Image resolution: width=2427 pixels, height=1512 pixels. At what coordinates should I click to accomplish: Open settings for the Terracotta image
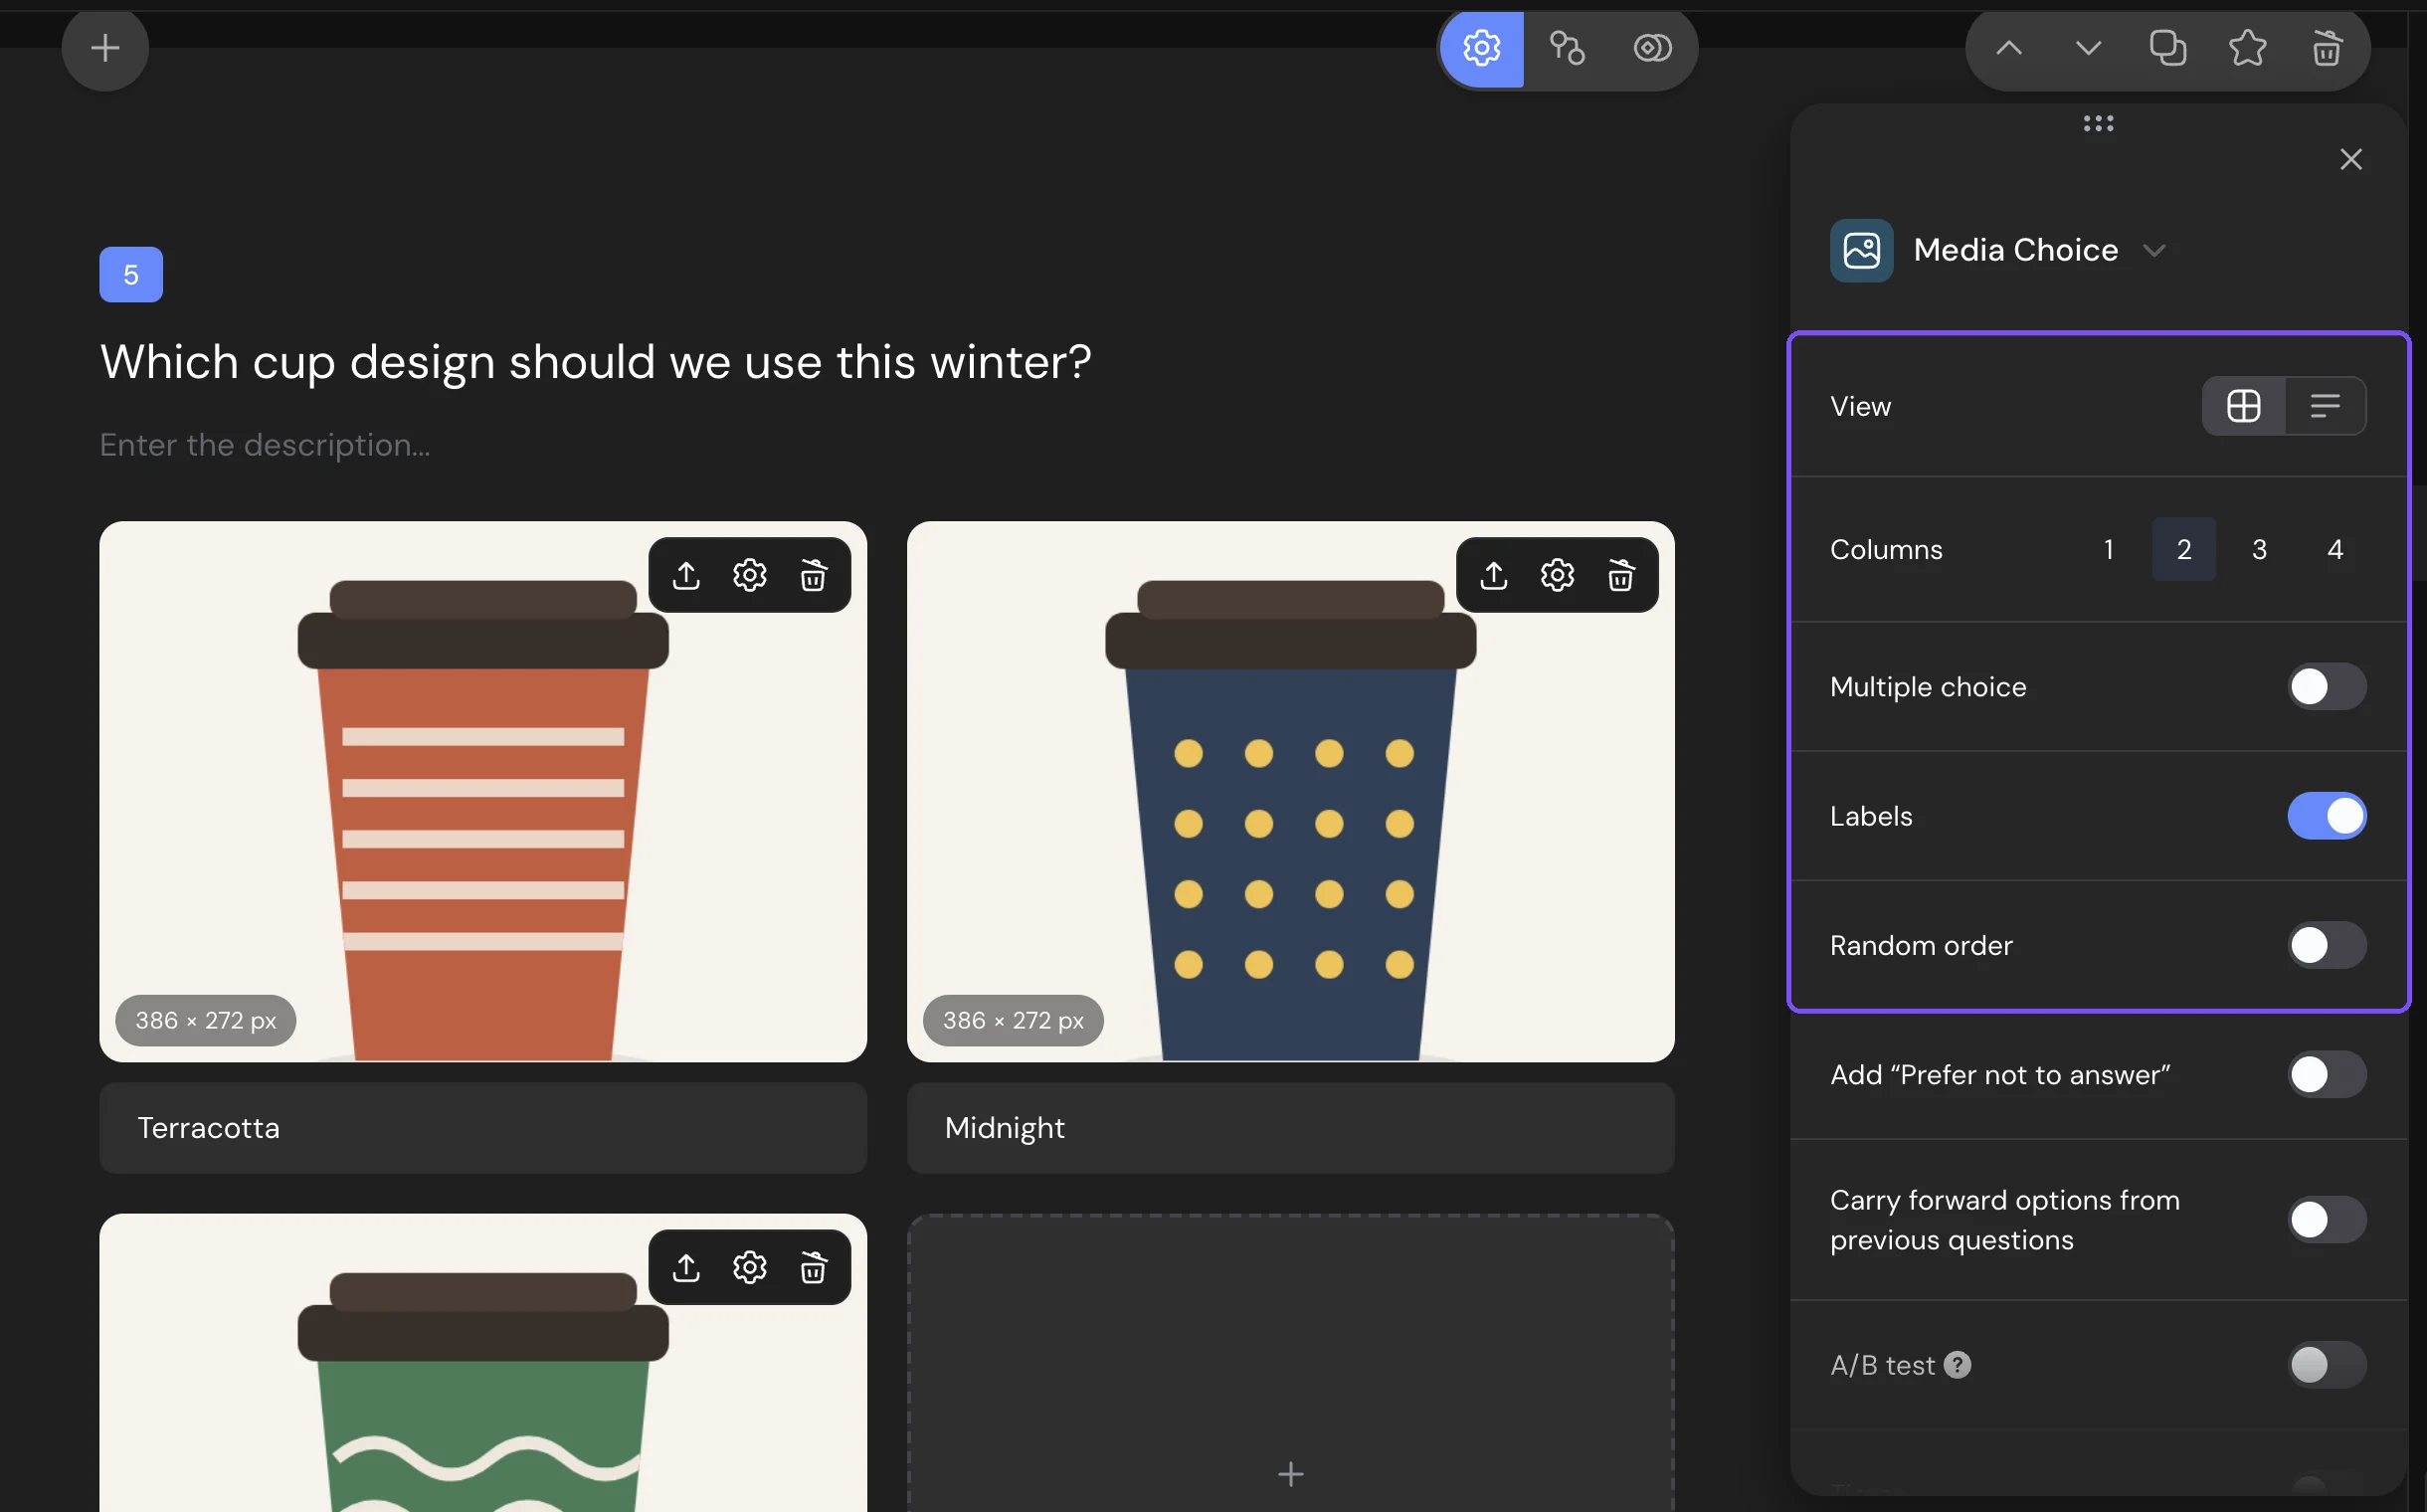coord(750,575)
